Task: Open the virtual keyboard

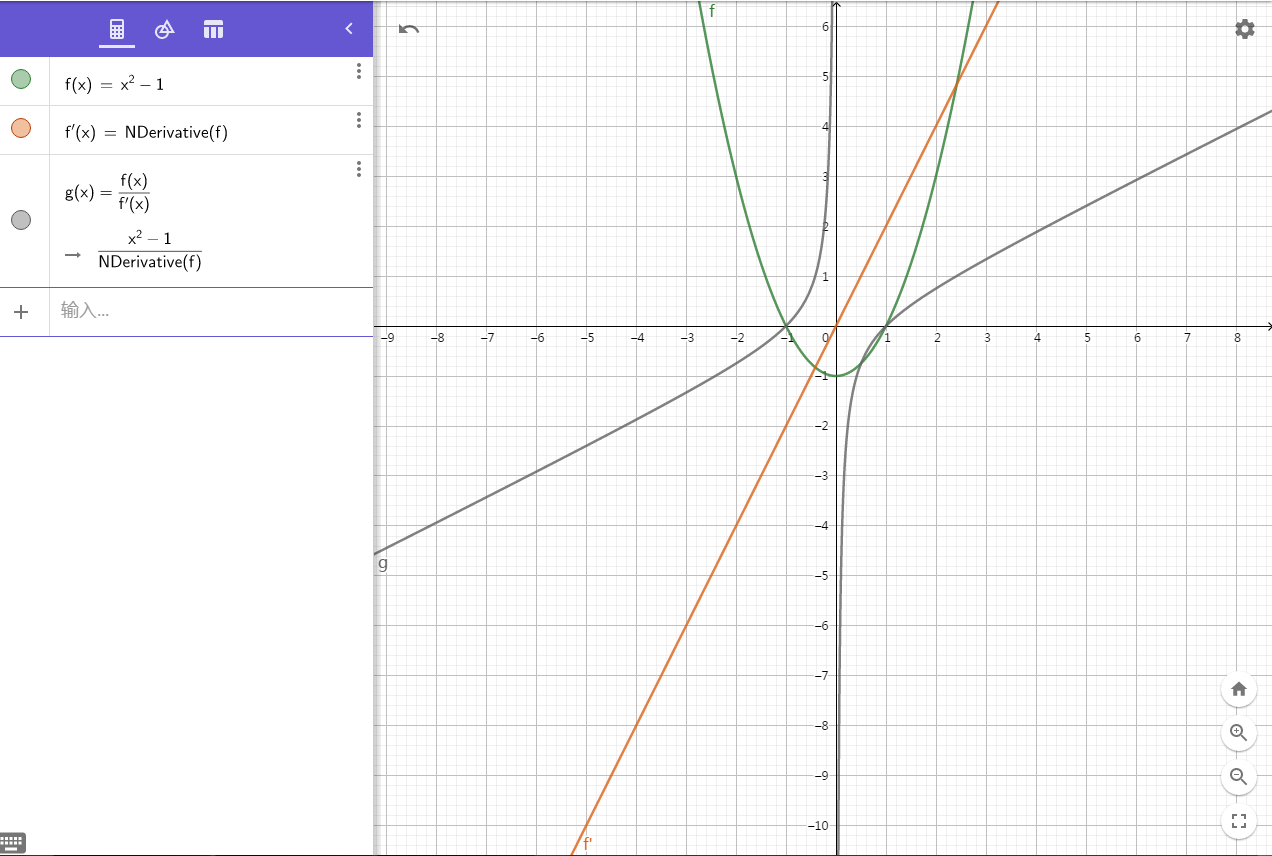Action: 12,843
